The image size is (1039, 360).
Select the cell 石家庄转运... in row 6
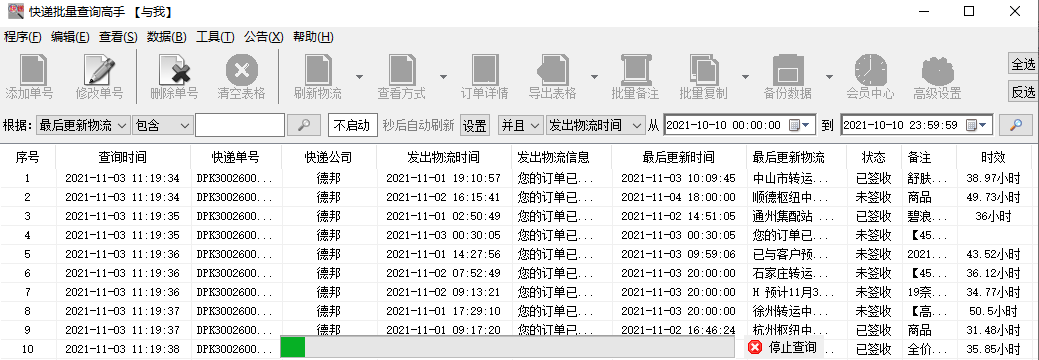click(x=795, y=273)
